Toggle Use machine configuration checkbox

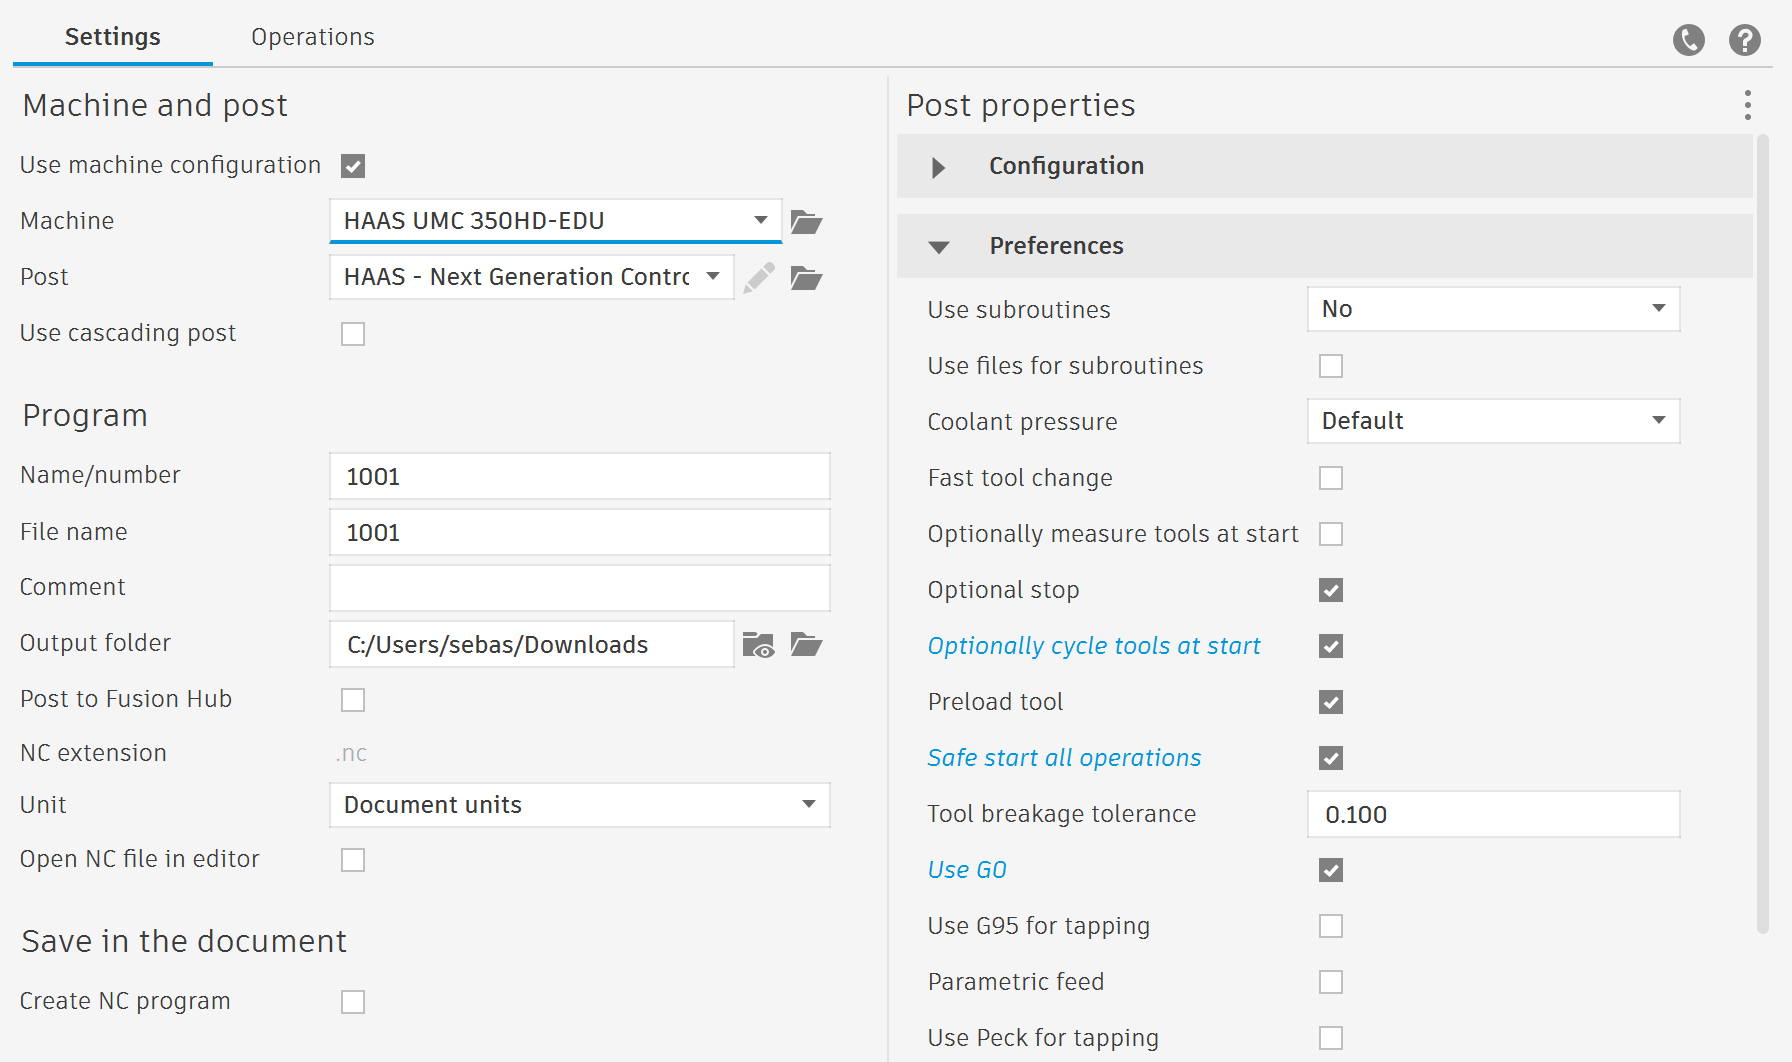click(353, 166)
